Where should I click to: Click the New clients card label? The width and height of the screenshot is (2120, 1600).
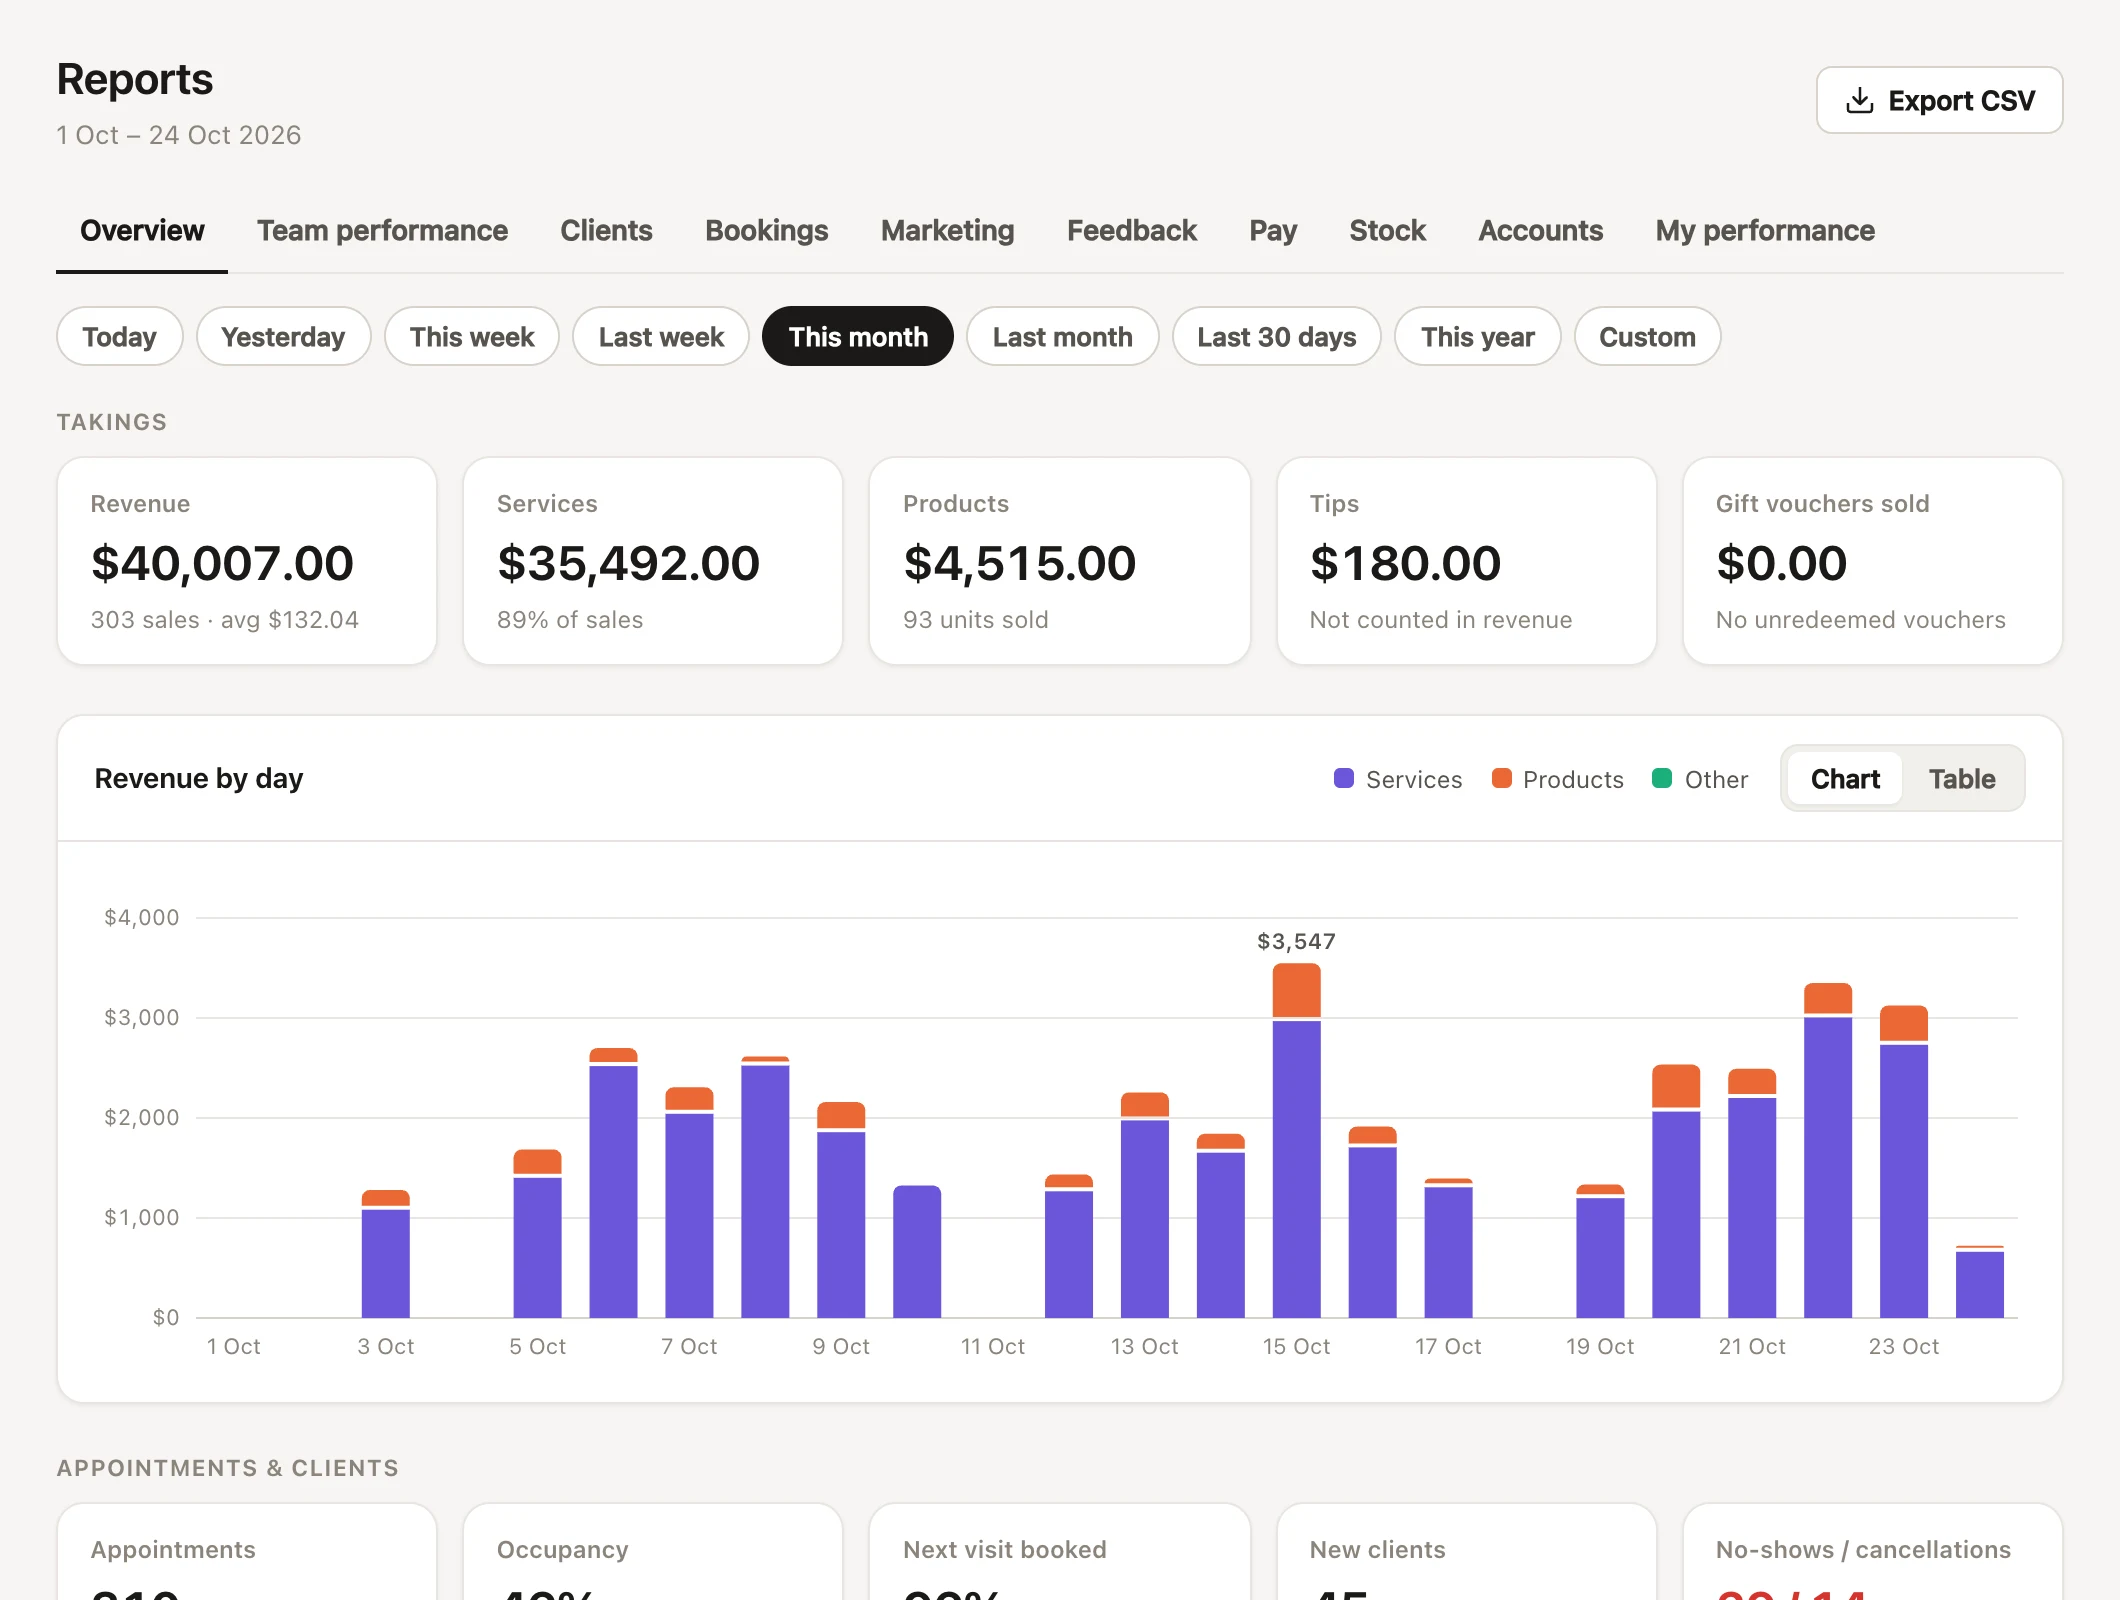tap(1377, 1549)
